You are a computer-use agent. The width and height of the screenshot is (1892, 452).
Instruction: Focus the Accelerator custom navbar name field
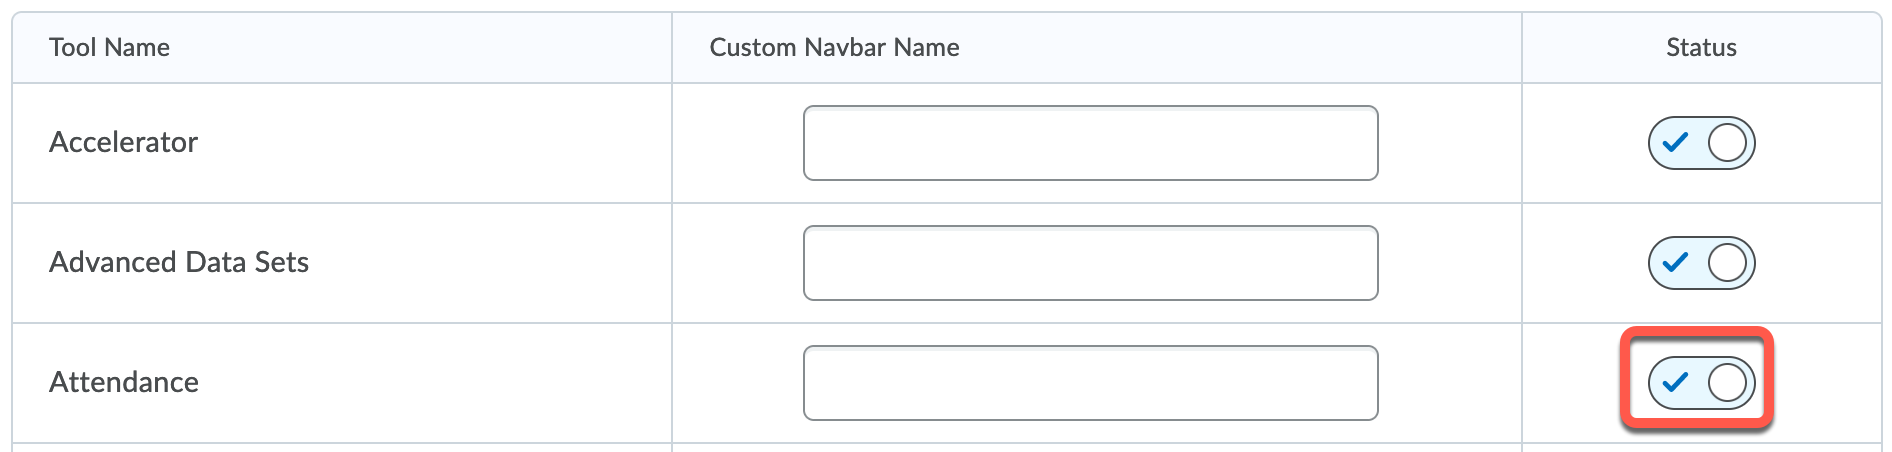coord(1090,143)
